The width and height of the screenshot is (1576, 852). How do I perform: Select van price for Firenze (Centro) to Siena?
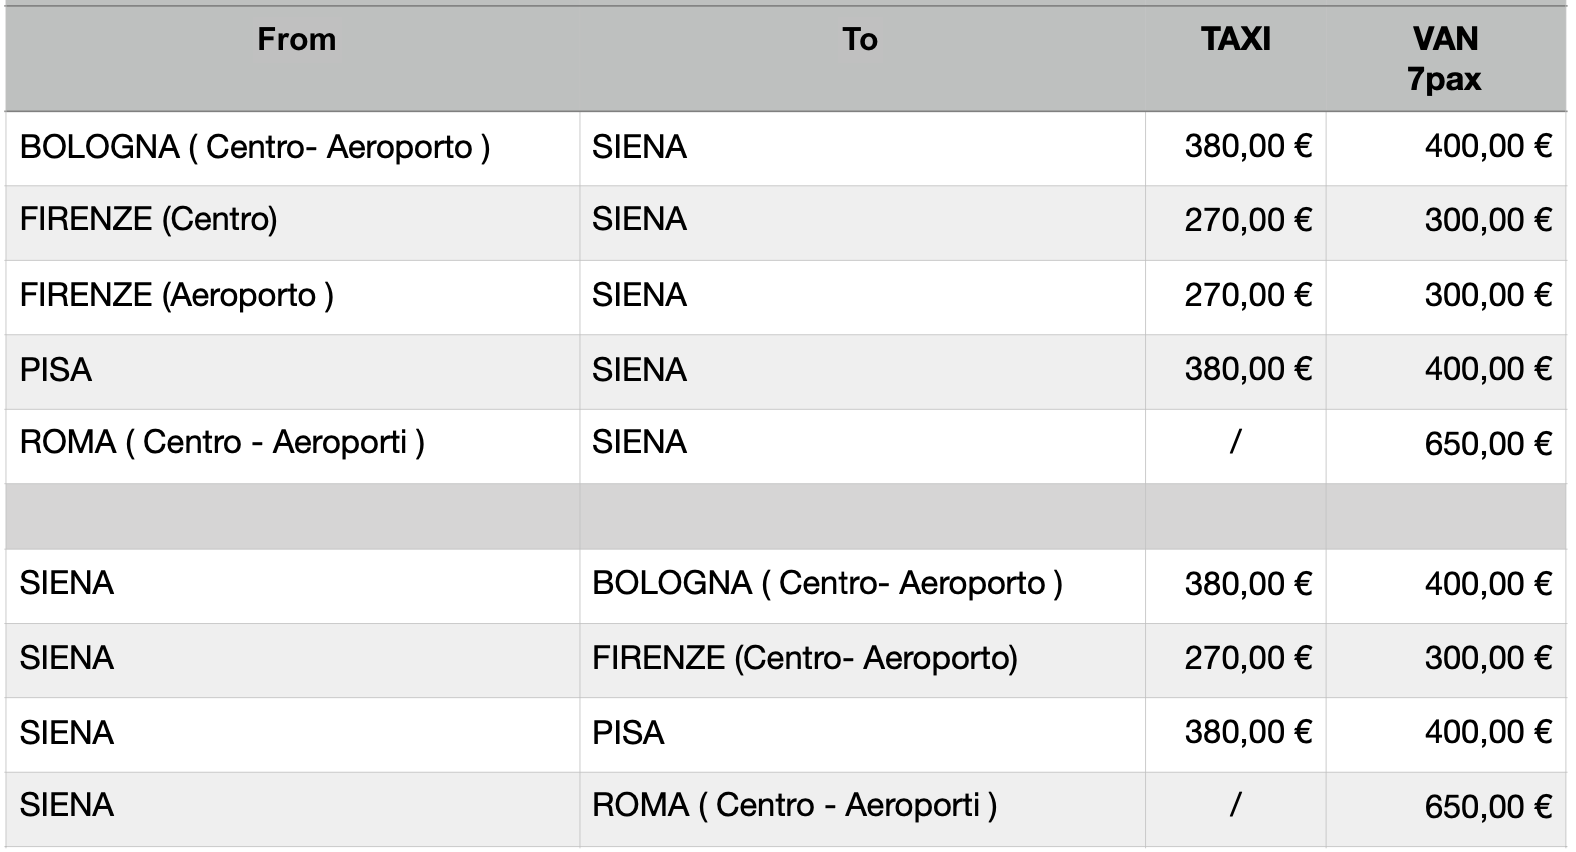point(1487,221)
